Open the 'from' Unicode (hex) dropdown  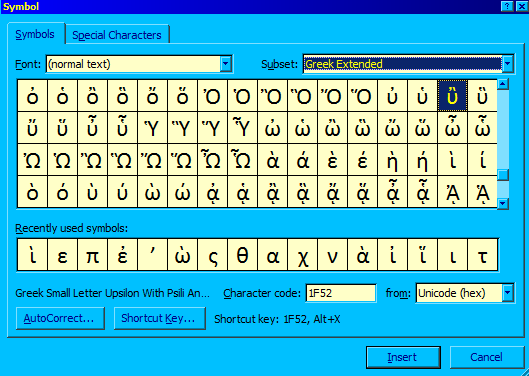pos(508,293)
